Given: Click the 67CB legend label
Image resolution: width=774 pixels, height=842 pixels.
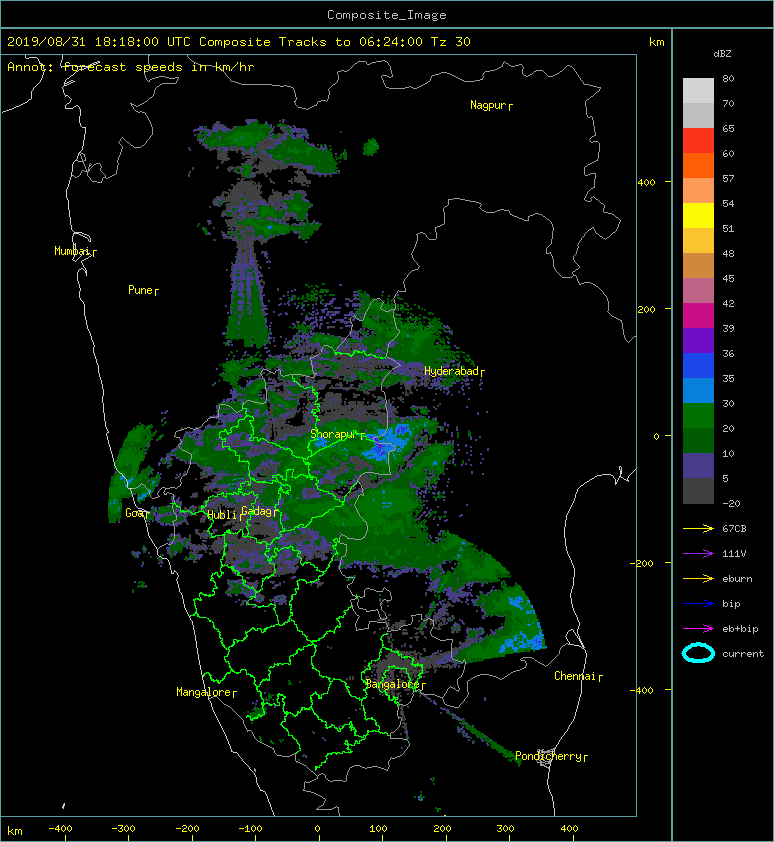Looking at the screenshot, I should click(734, 528).
